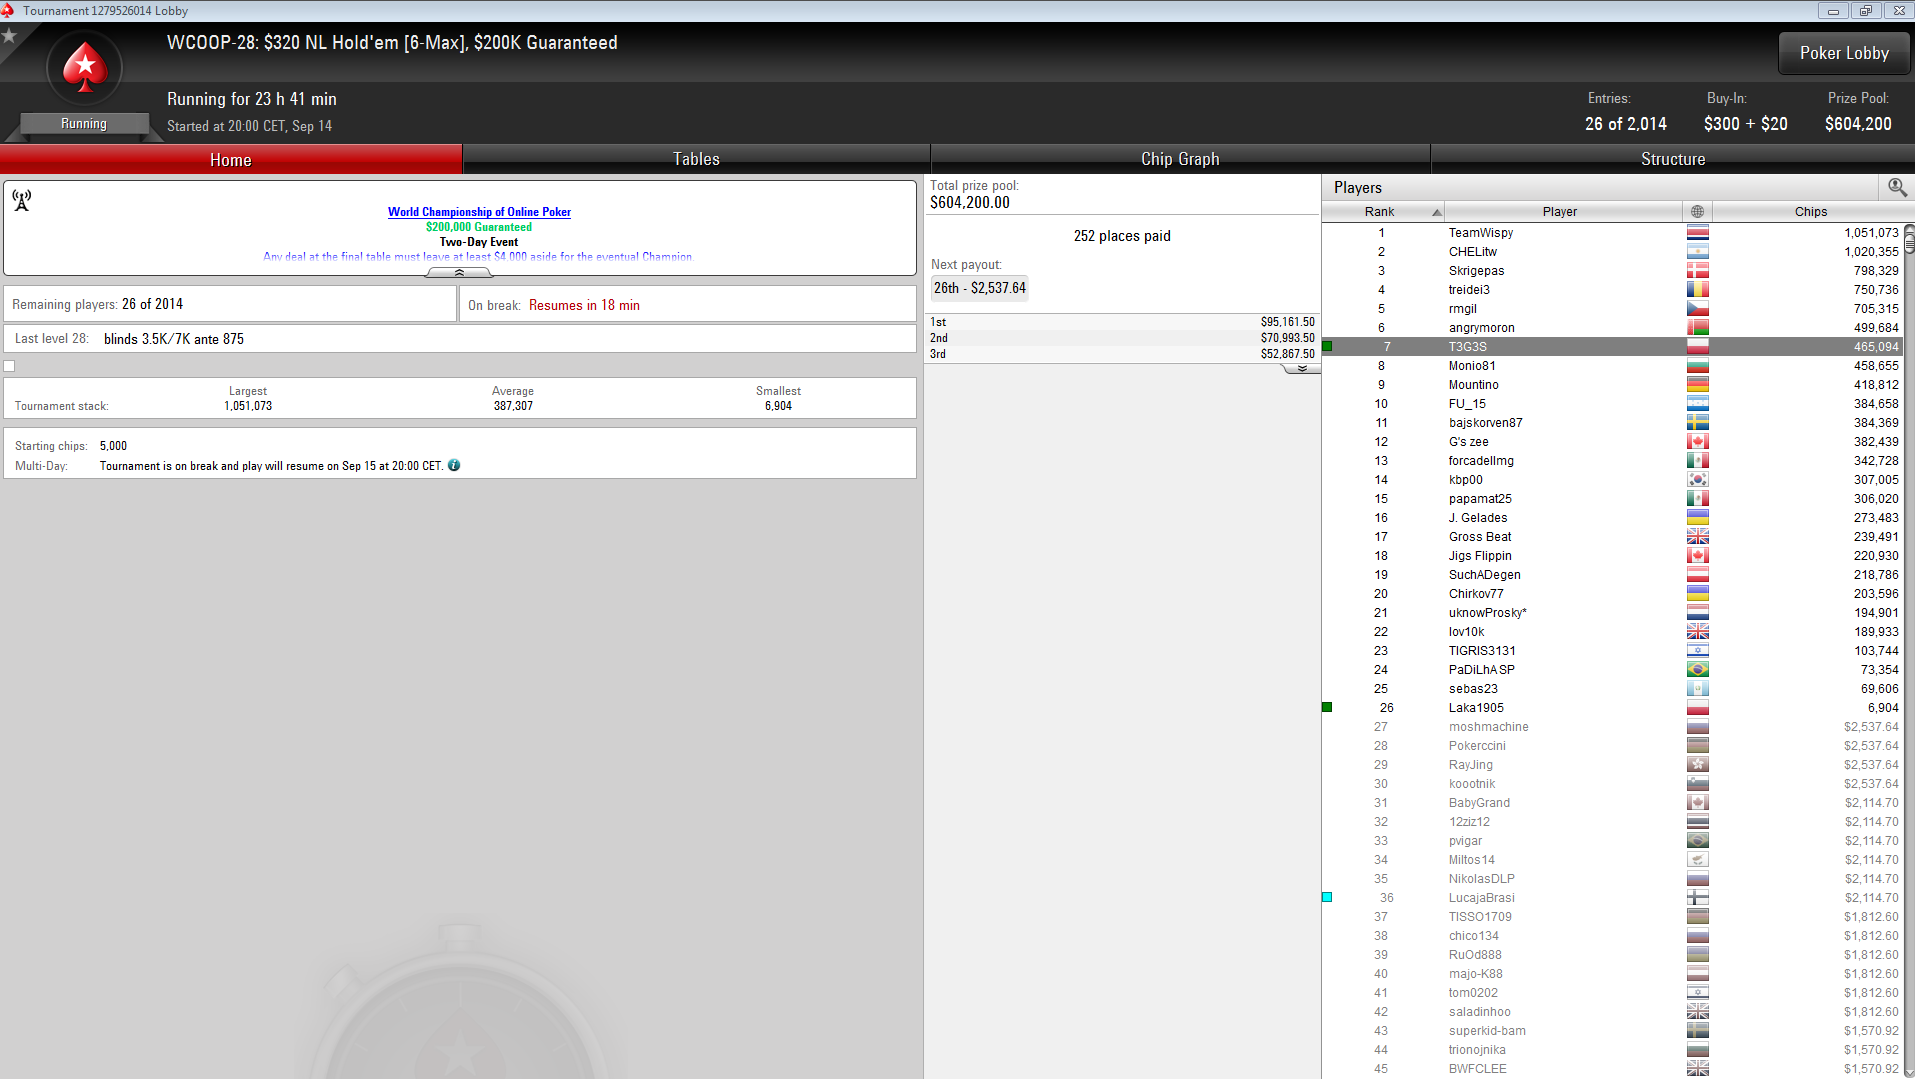Image resolution: width=1915 pixels, height=1079 pixels.
Task: Click the broadcast antenna icon in the banner
Action: 22,201
